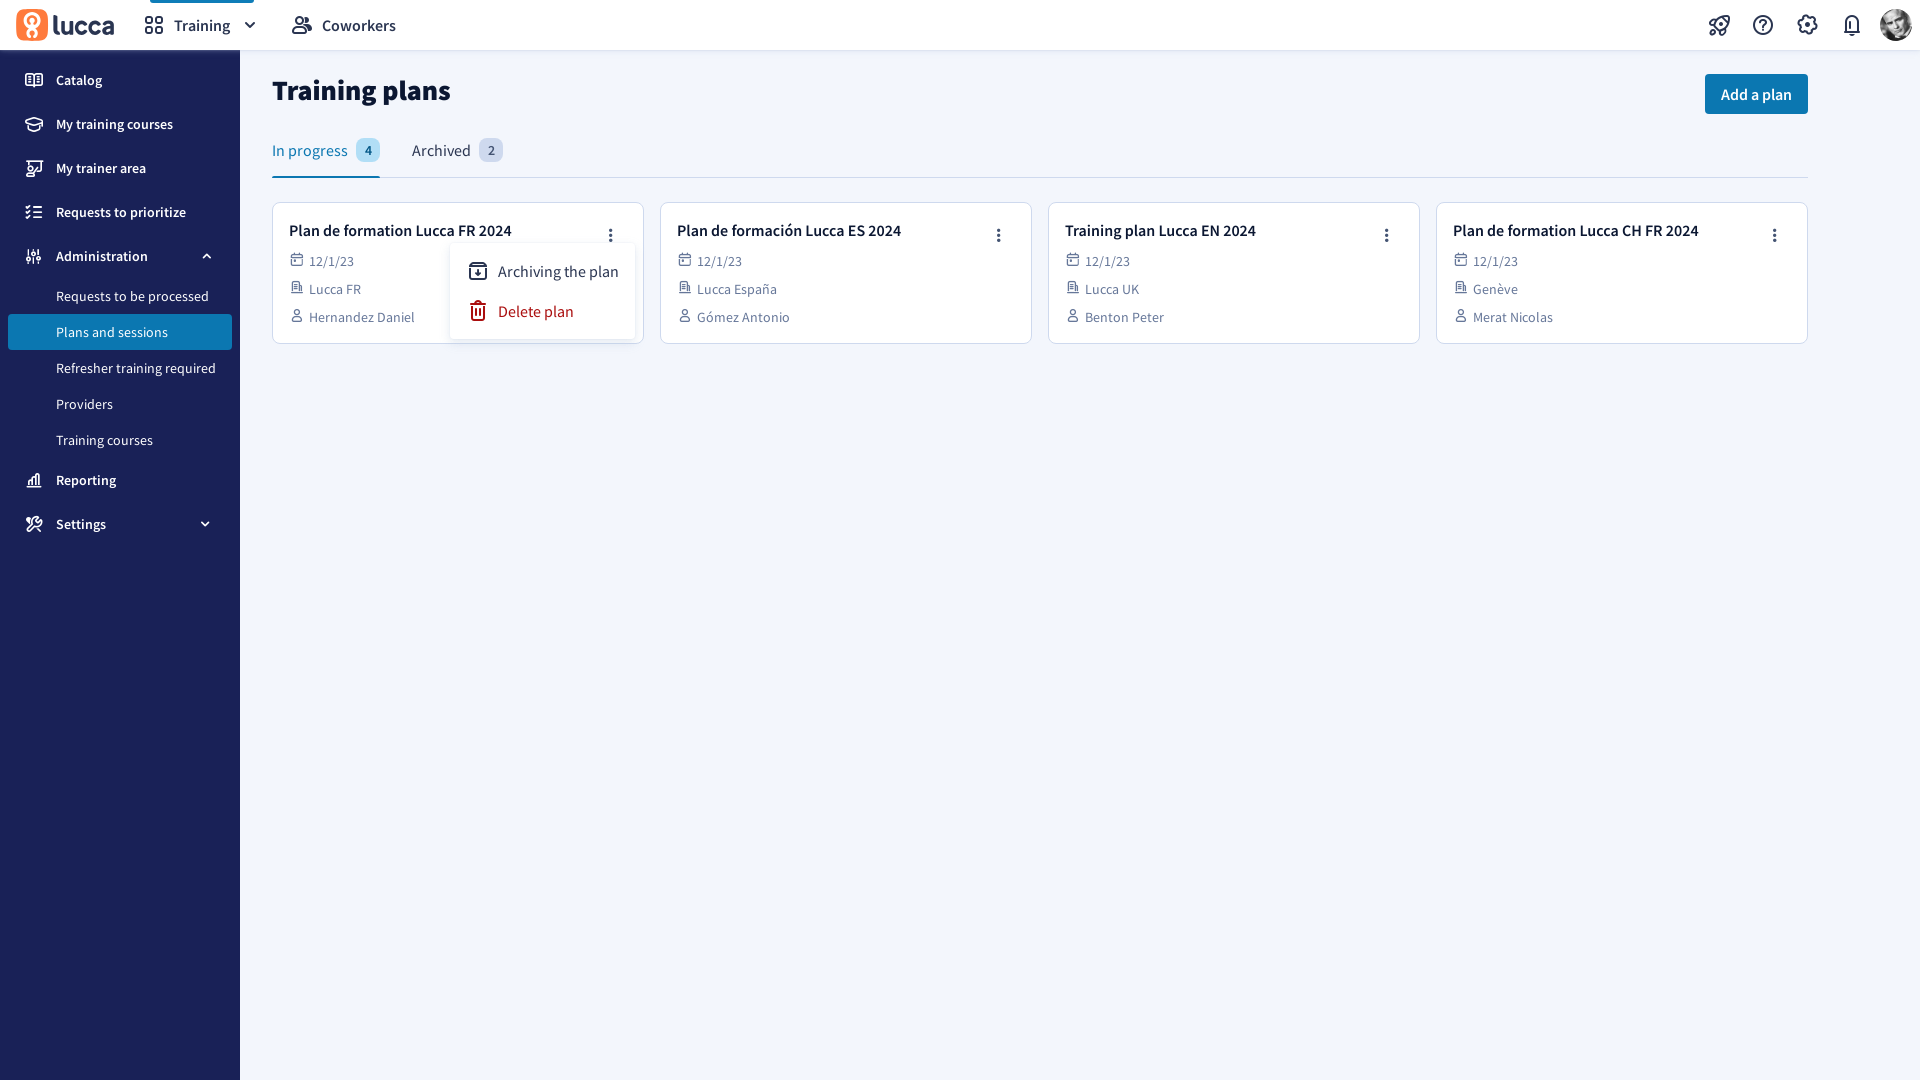Click the graduation cap icon
Screen dimensions: 1920x1080
click(34, 124)
